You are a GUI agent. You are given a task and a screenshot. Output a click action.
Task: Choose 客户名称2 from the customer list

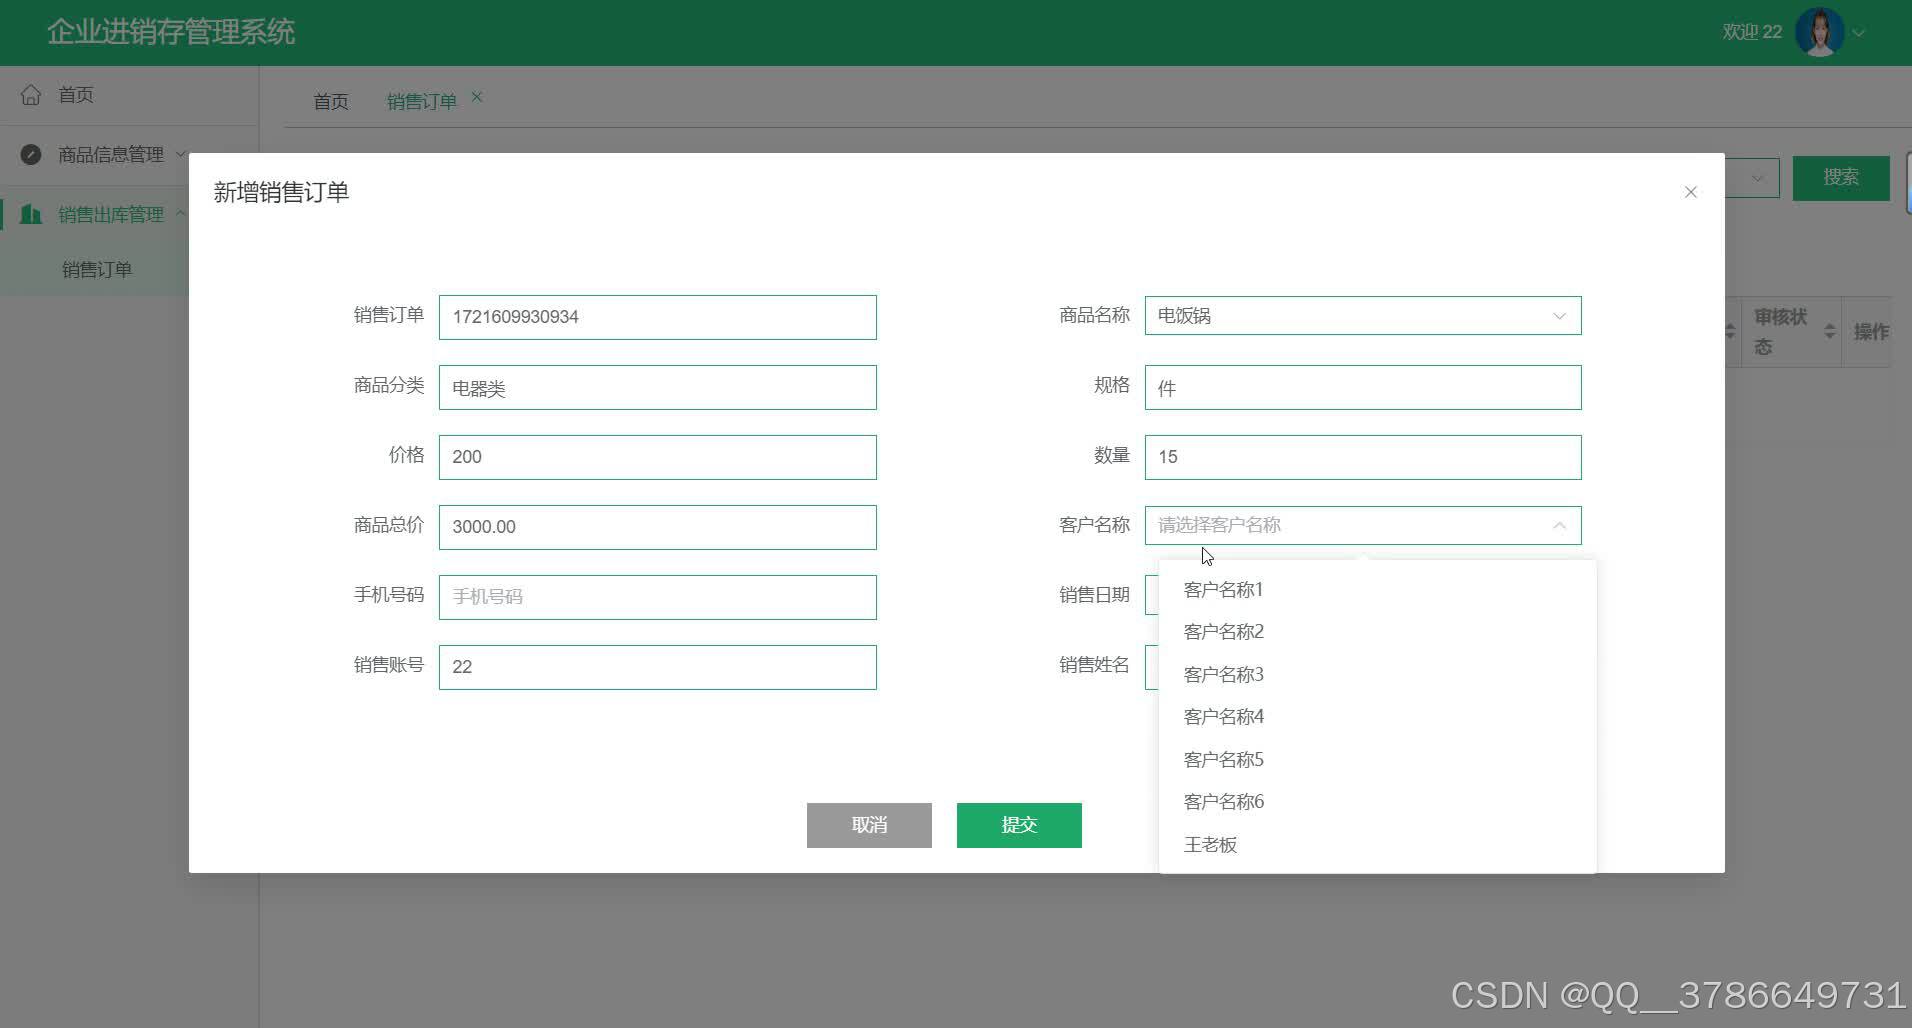(x=1377, y=632)
